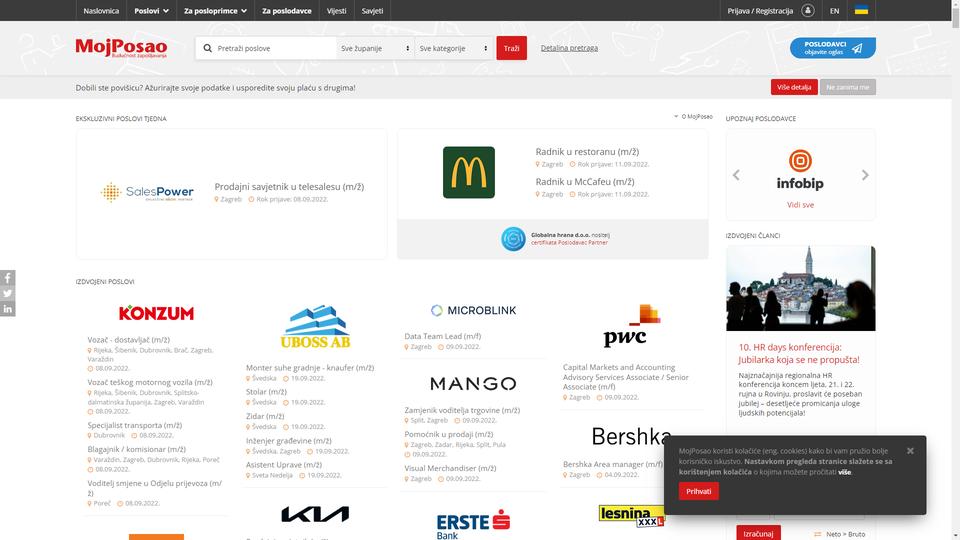Open the Erste Bank logo
The height and width of the screenshot is (540, 960).
tap(473, 523)
